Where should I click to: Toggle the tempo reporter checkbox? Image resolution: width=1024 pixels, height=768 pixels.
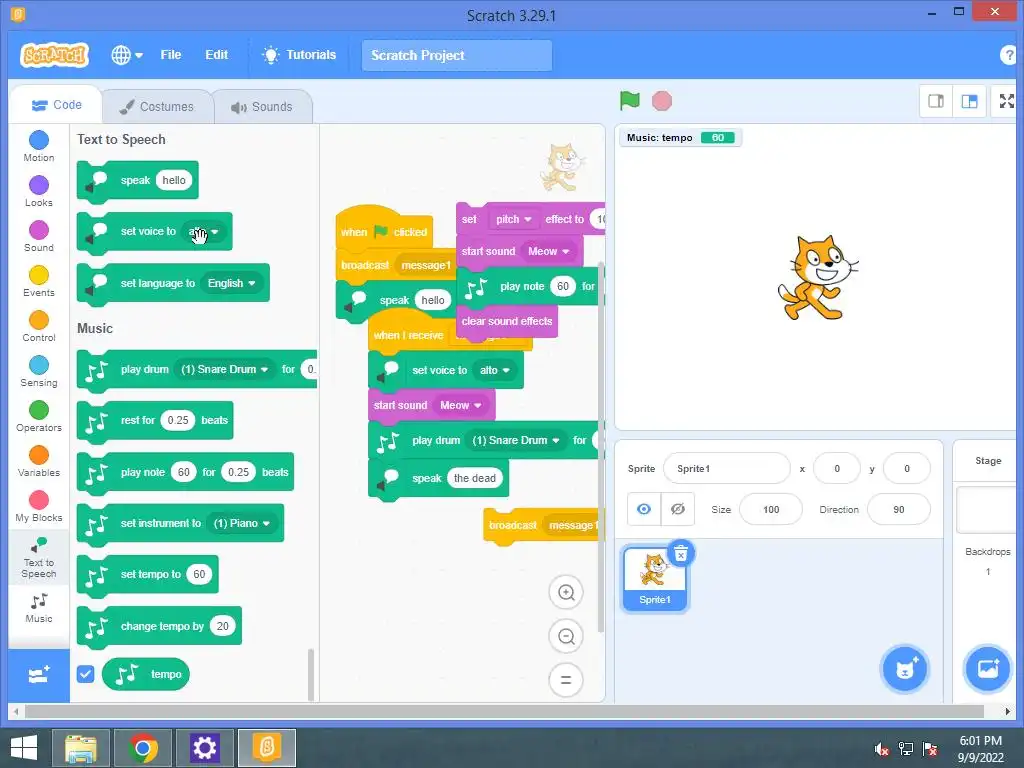coord(86,674)
